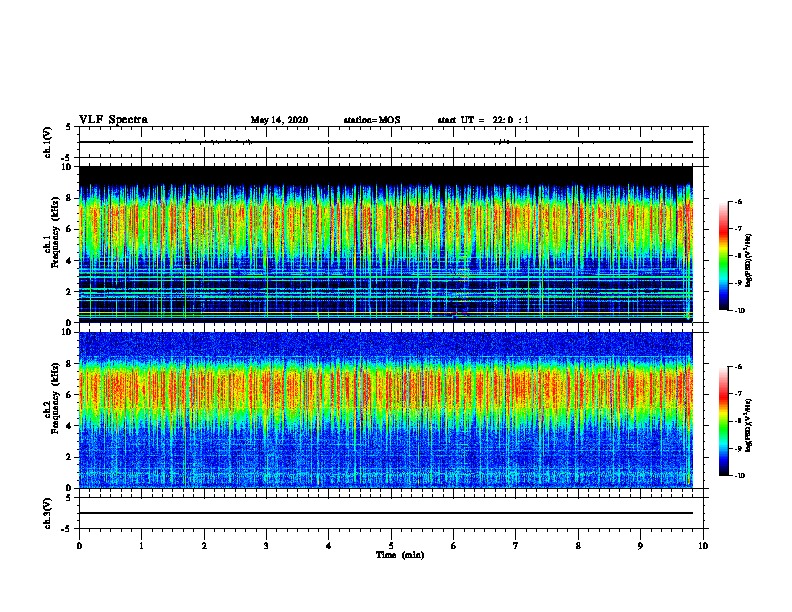Click the "7" tick on the time axis
The height and width of the screenshot is (612, 792).
click(516, 546)
